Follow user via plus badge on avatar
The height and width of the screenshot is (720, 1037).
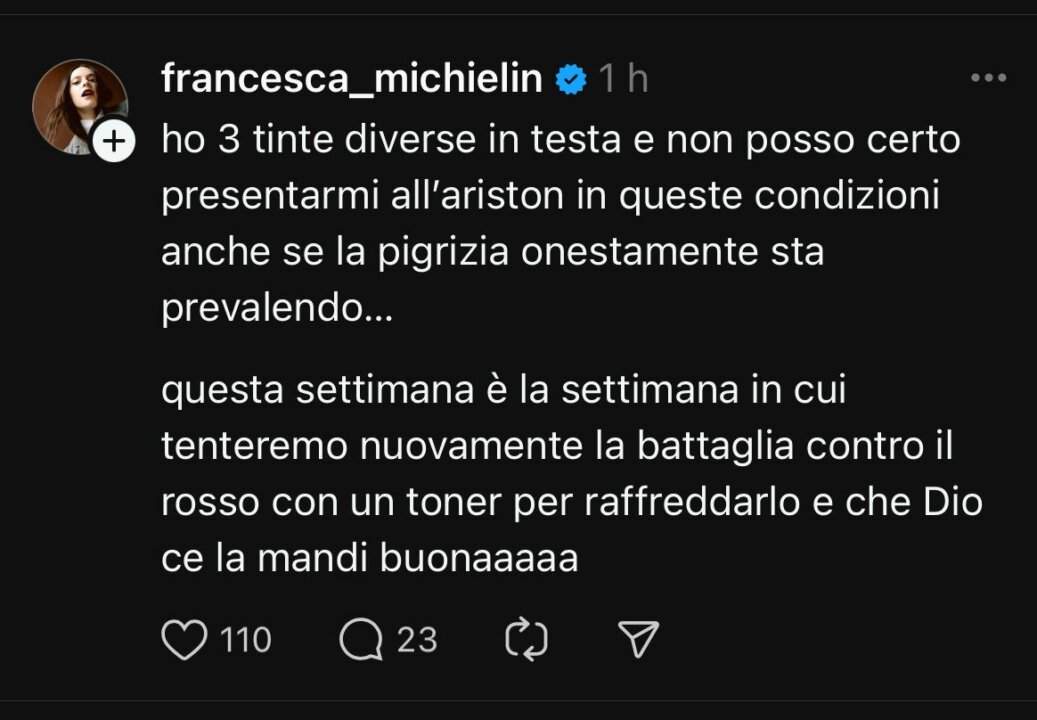click(x=113, y=143)
